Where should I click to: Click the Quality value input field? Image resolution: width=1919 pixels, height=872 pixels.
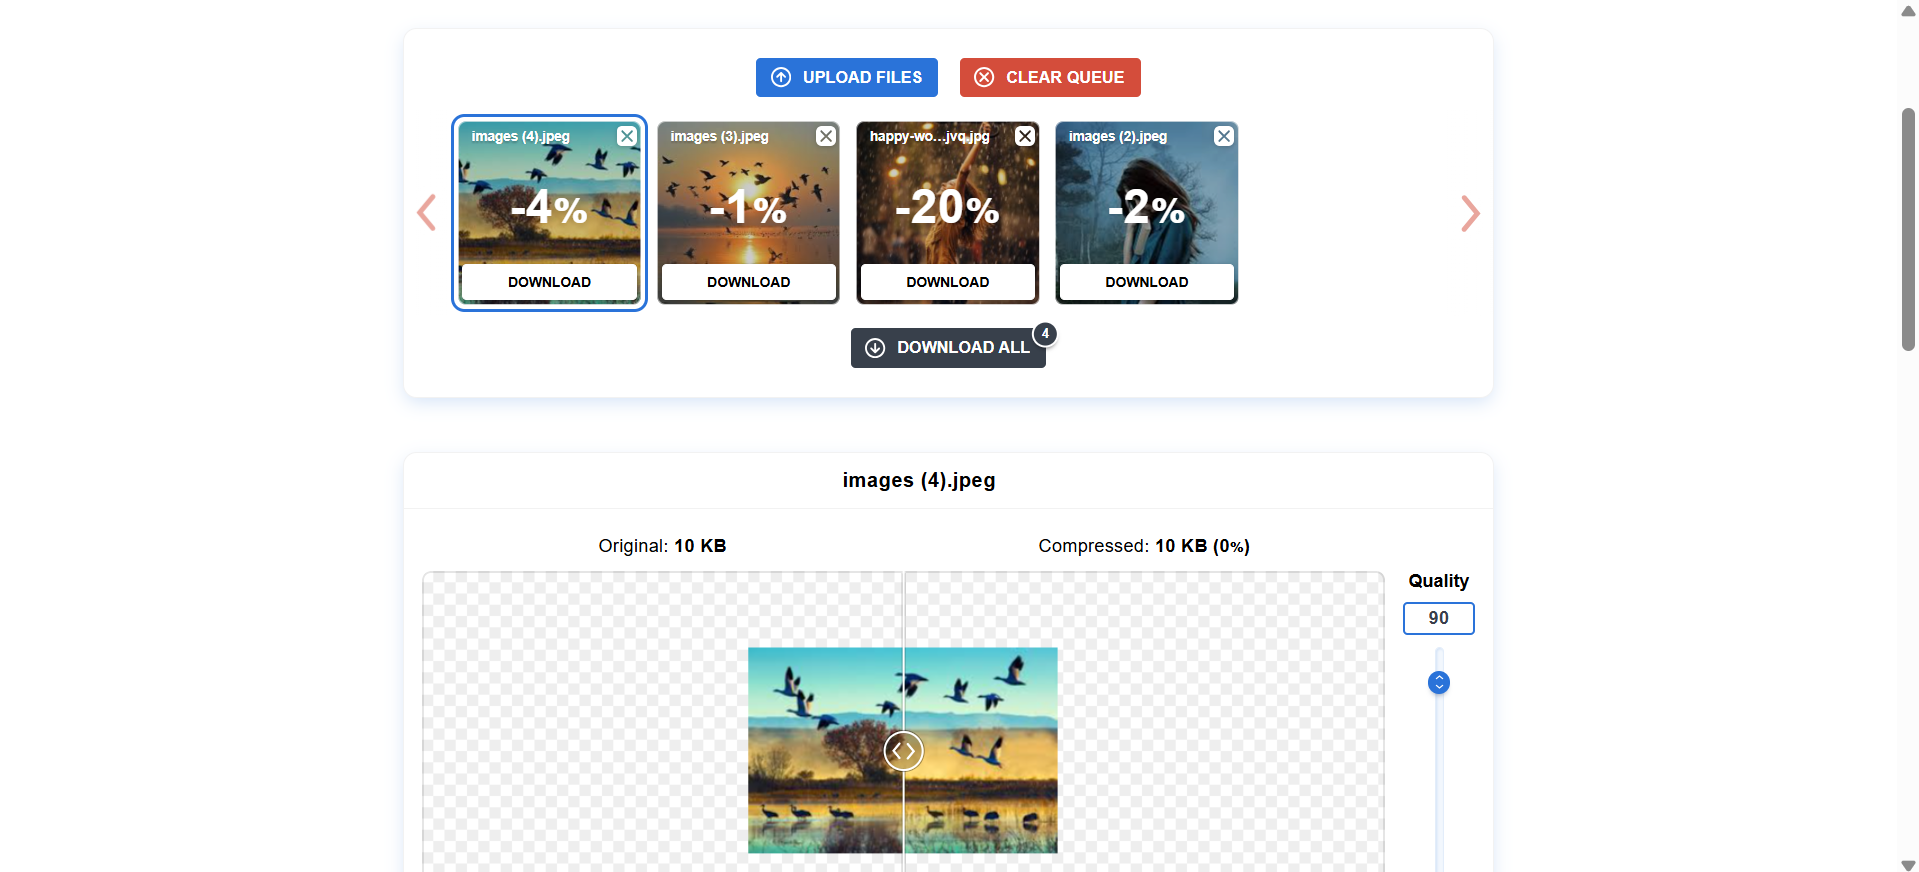[1438, 618]
